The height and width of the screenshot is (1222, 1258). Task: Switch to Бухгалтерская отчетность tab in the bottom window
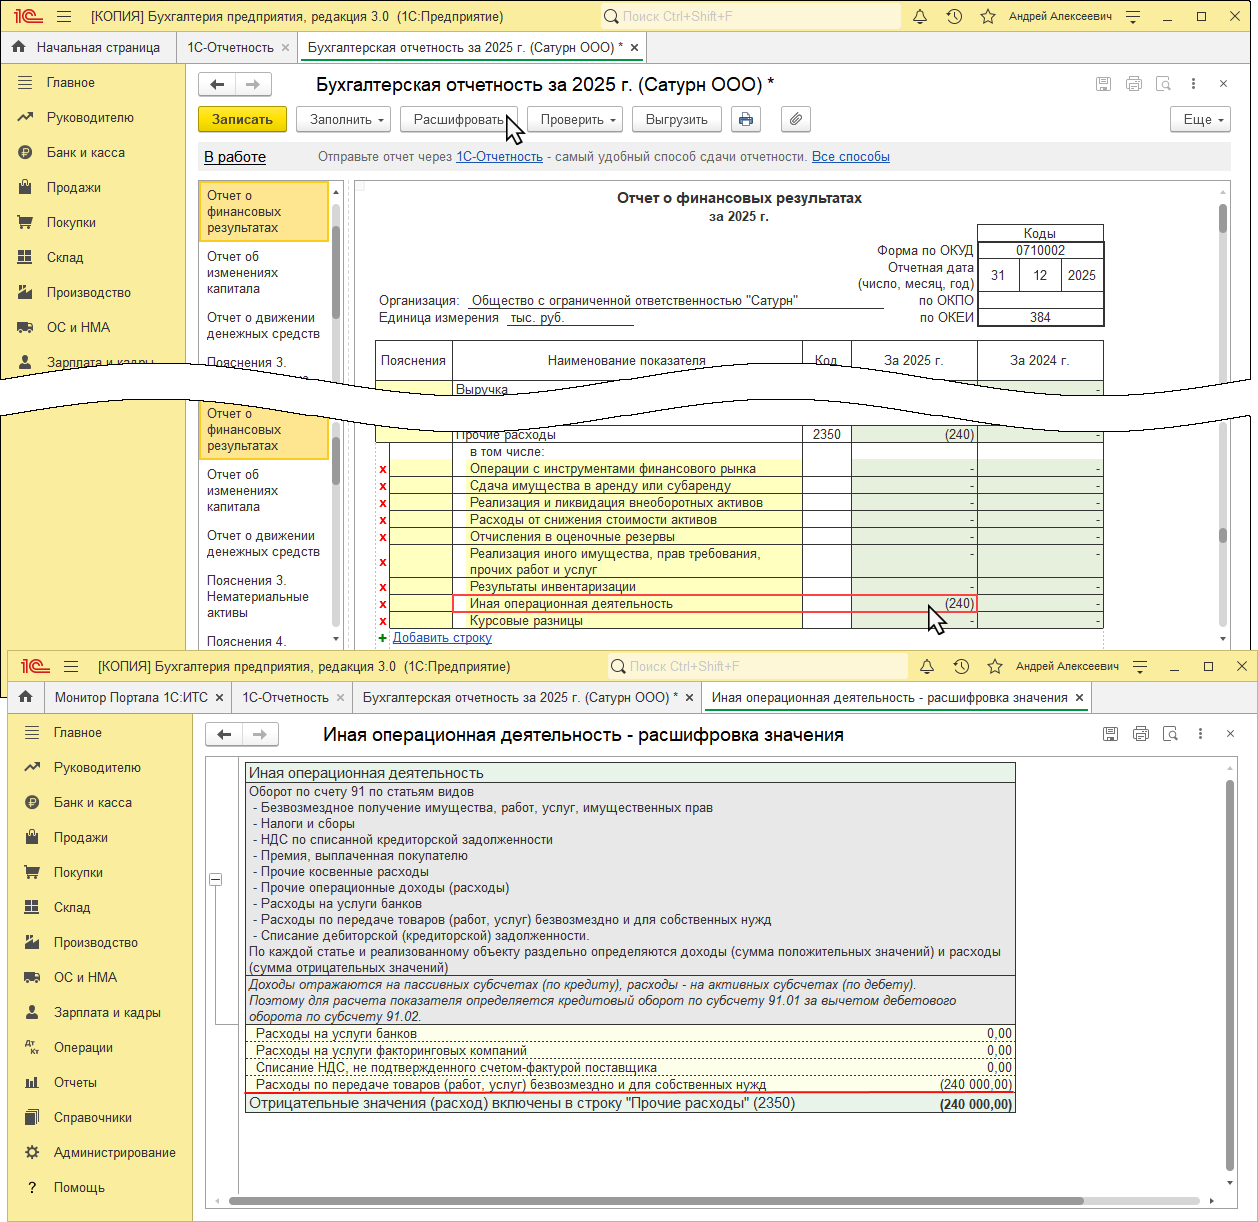click(520, 697)
